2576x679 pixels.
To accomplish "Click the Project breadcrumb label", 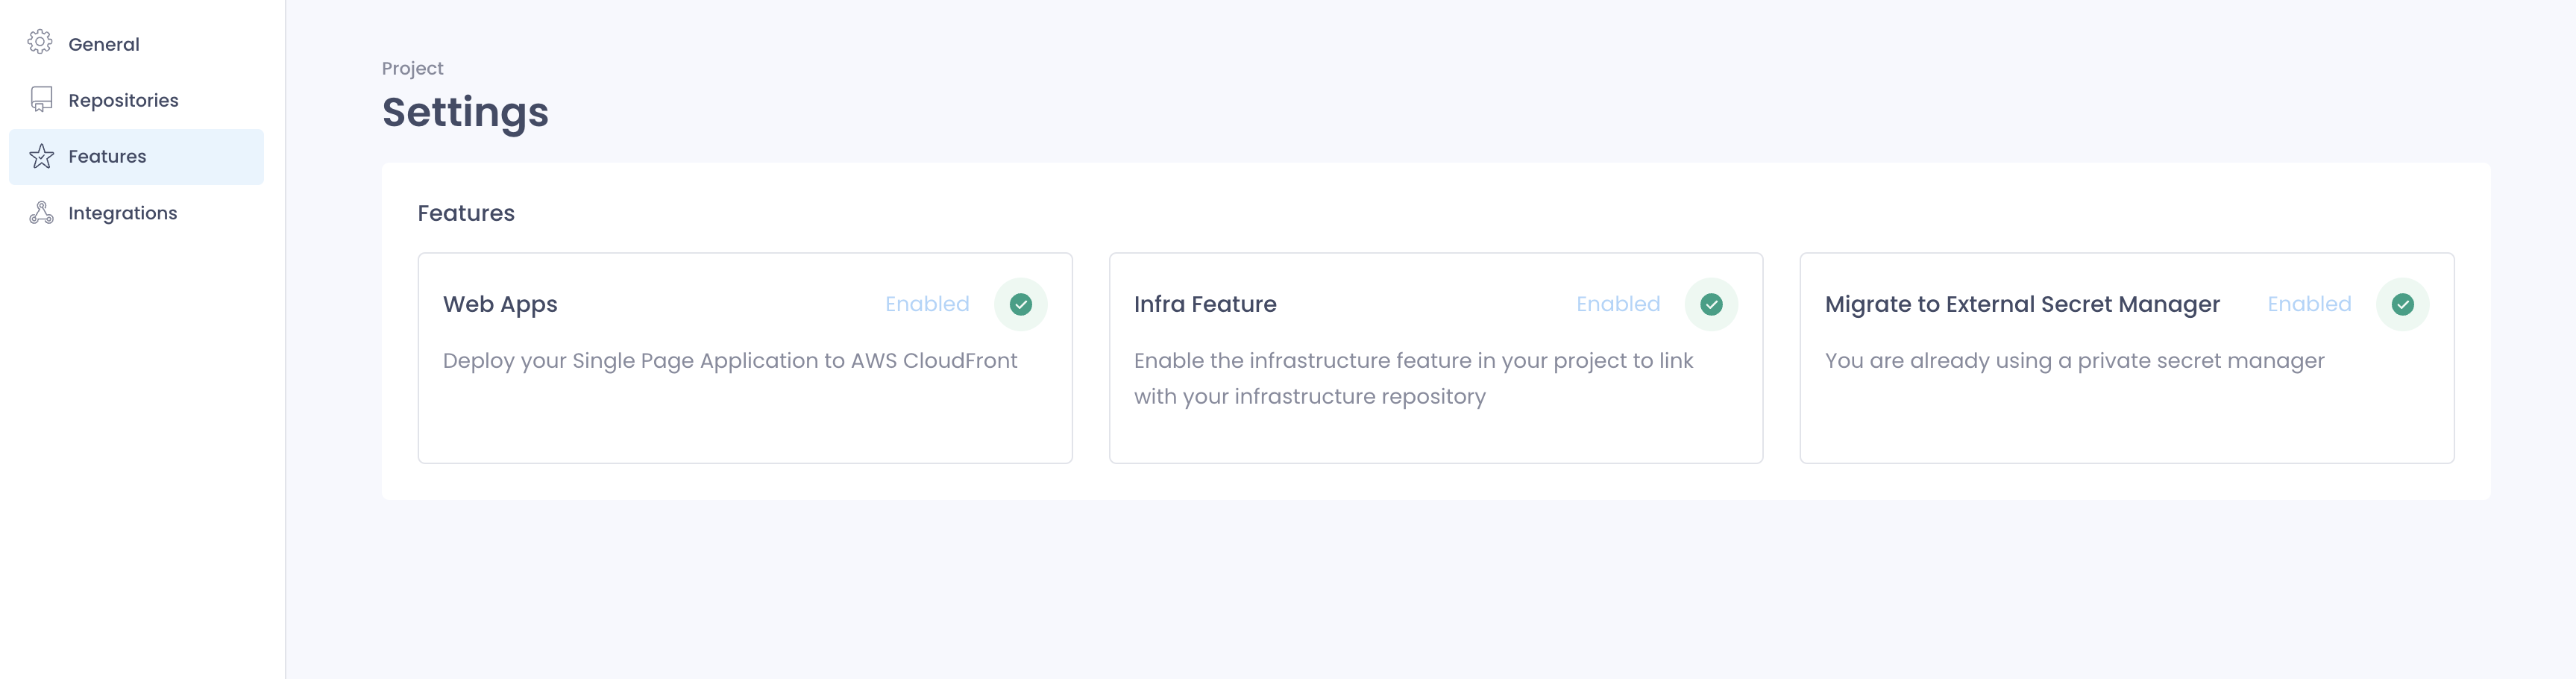I will tap(412, 69).
